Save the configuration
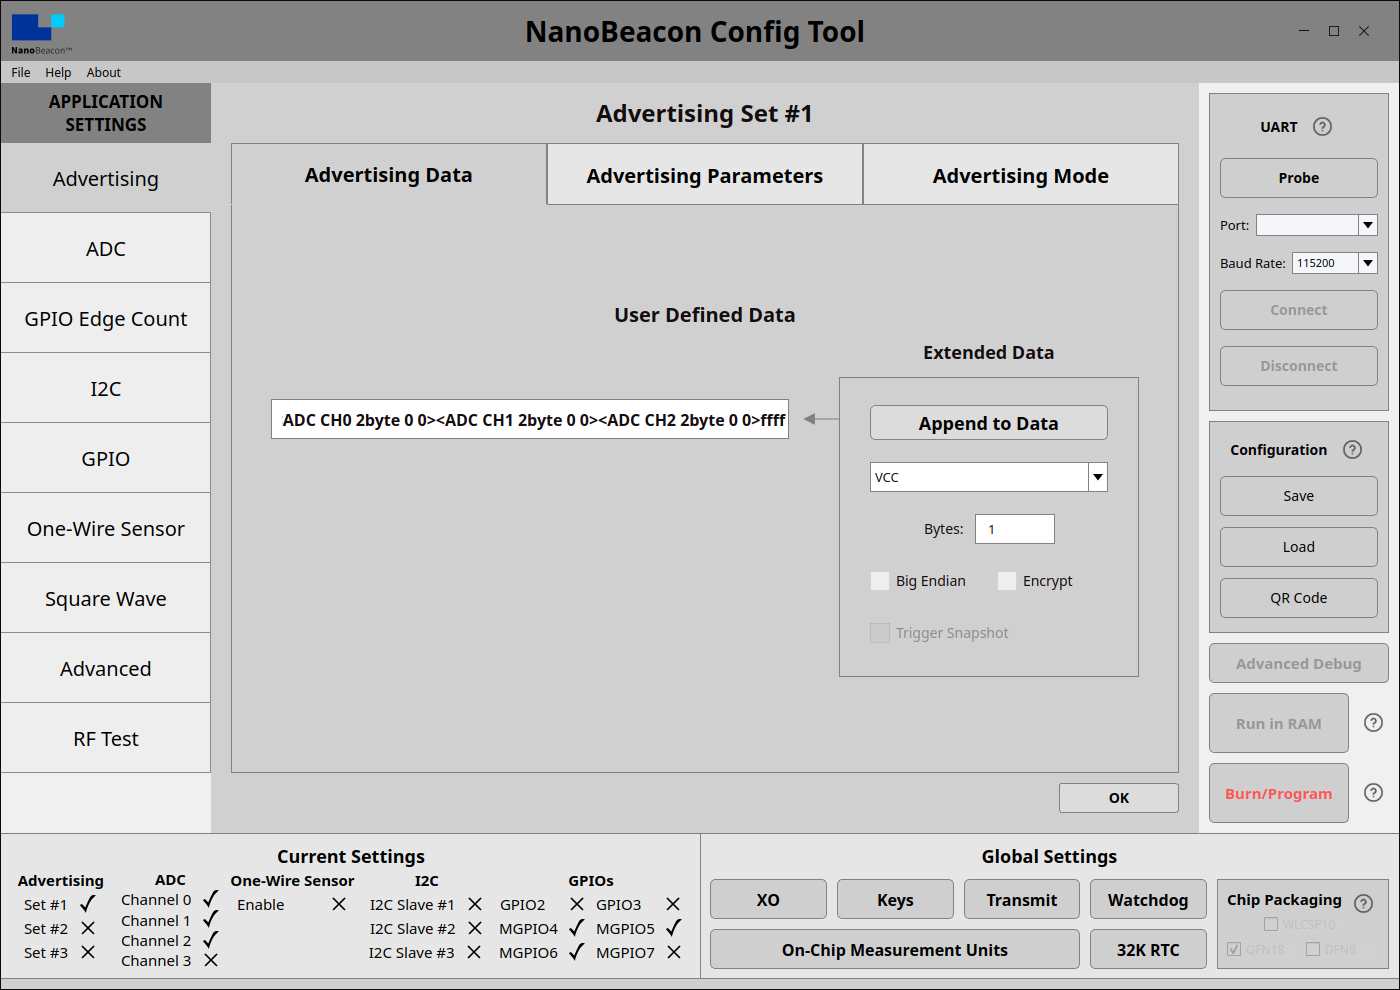 [x=1299, y=496]
